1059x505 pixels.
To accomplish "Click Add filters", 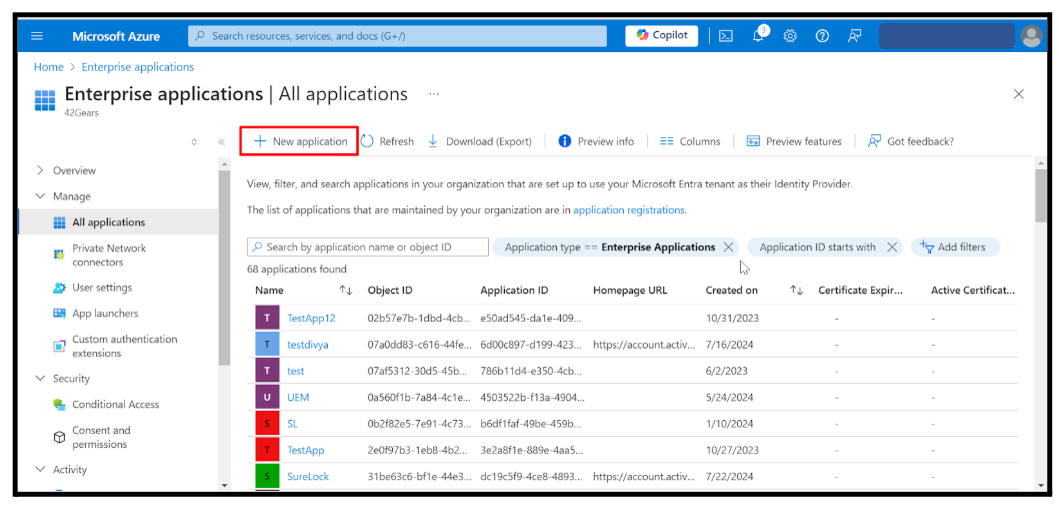I will [x=955, y=247].
